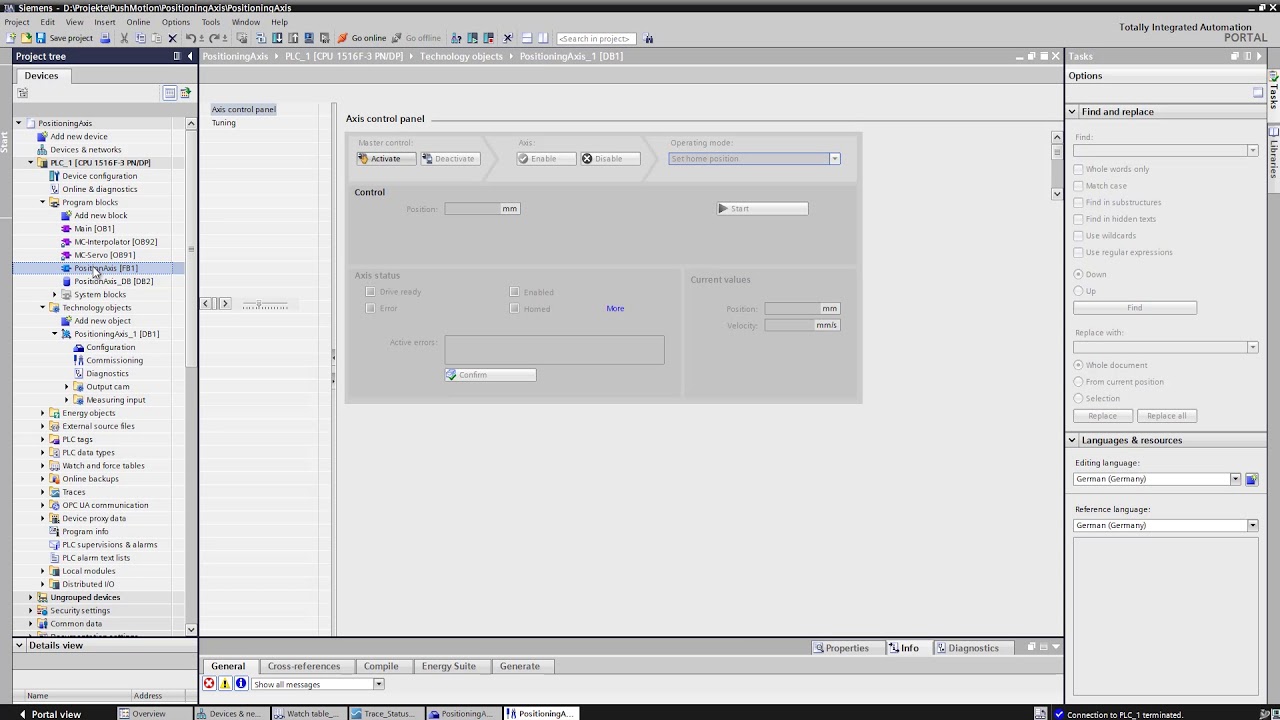Viewport: 1280px width, 720px height.
Task: Click the More link in Axis status
Action: coord(615,309)
